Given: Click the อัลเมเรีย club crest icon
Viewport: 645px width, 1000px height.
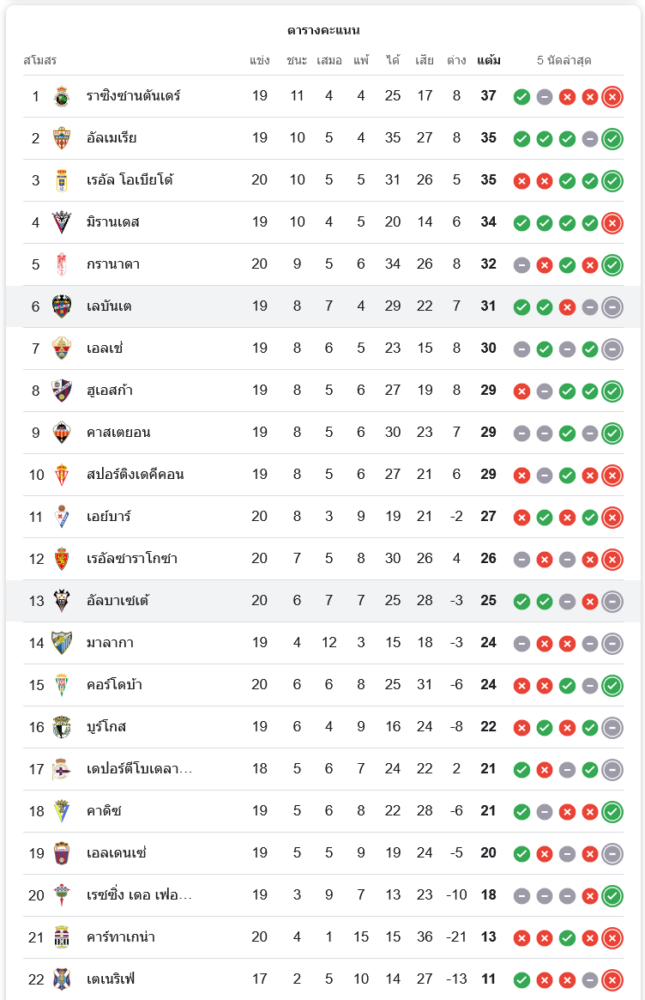Looking at the screenshot, I should tap(62, 139).
